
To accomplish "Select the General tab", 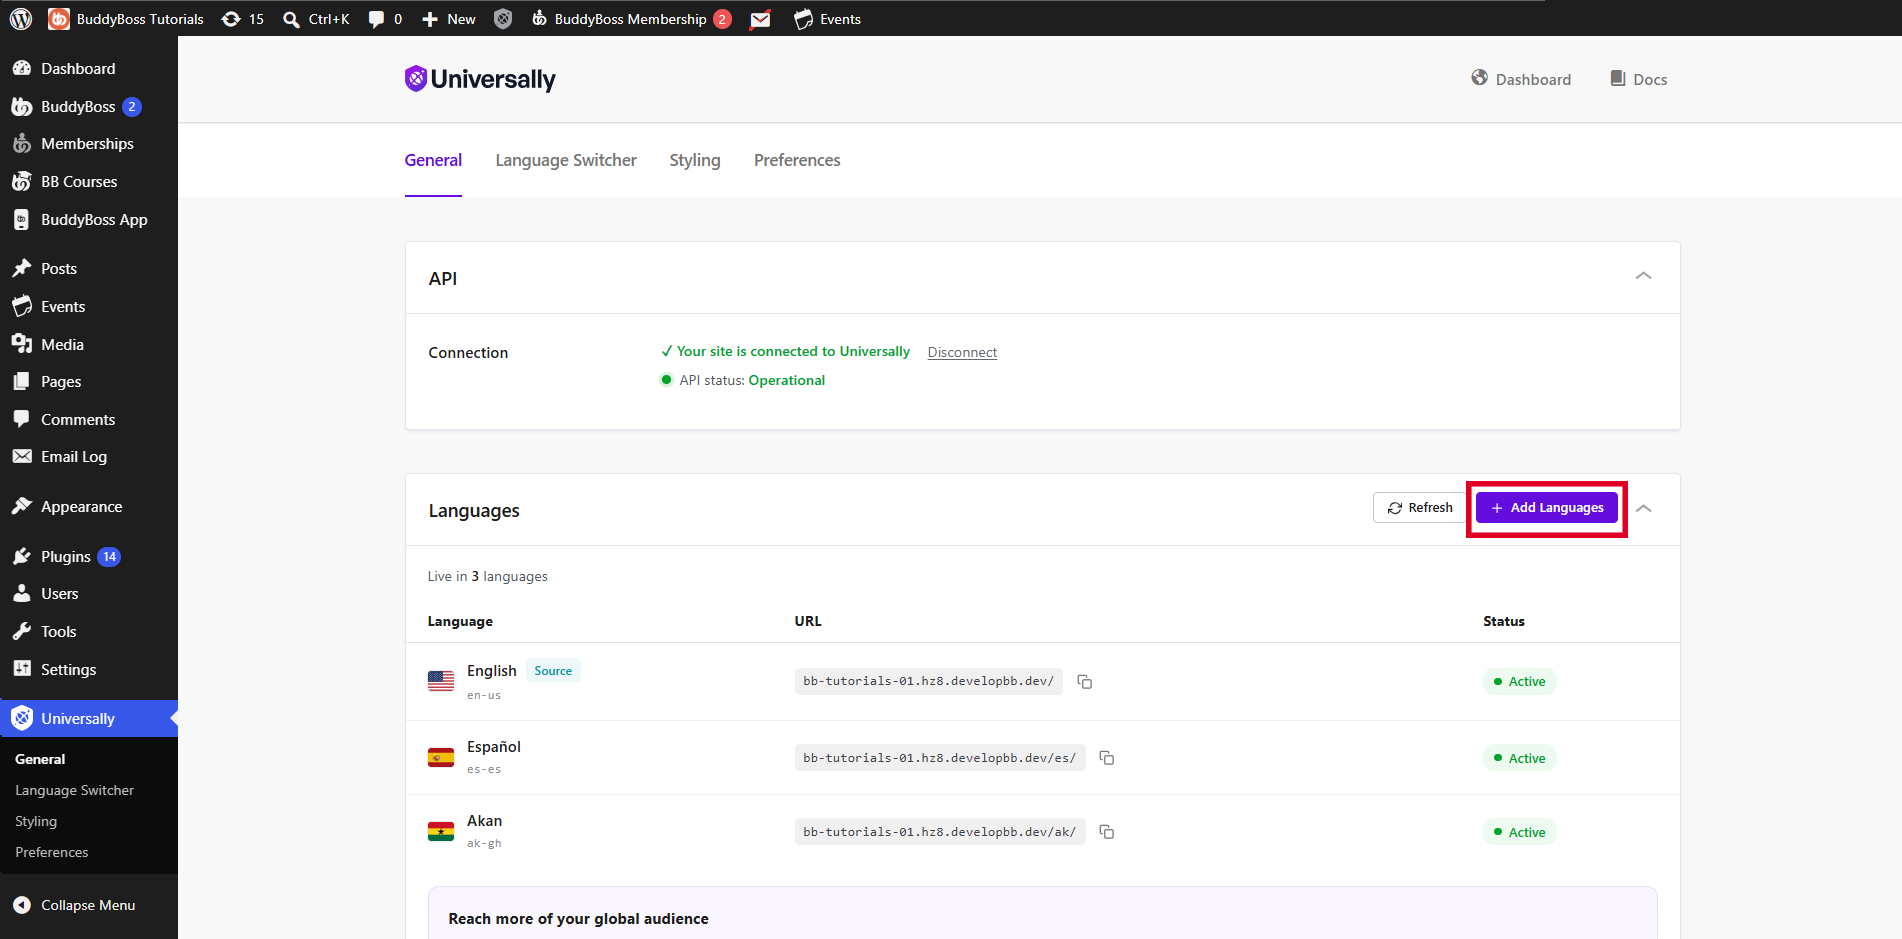I will click(433, 160).
